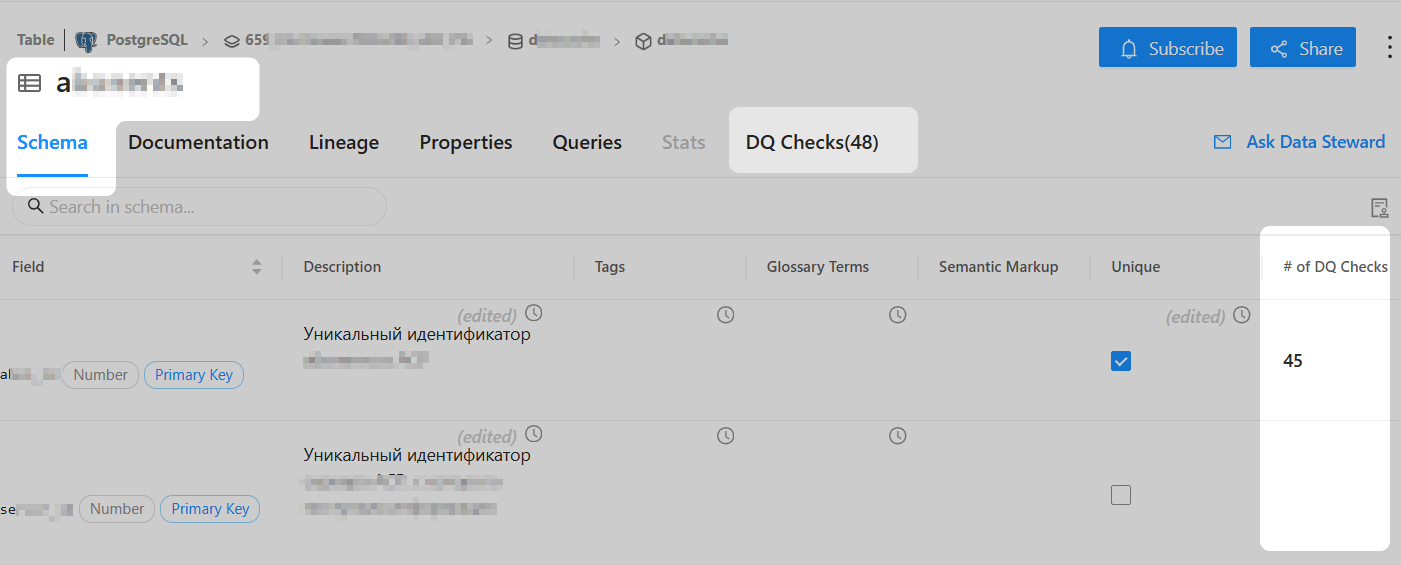The image size is (1401, 565).
Task: Click the Ask Data Steward link
Action: [1299, 142]
